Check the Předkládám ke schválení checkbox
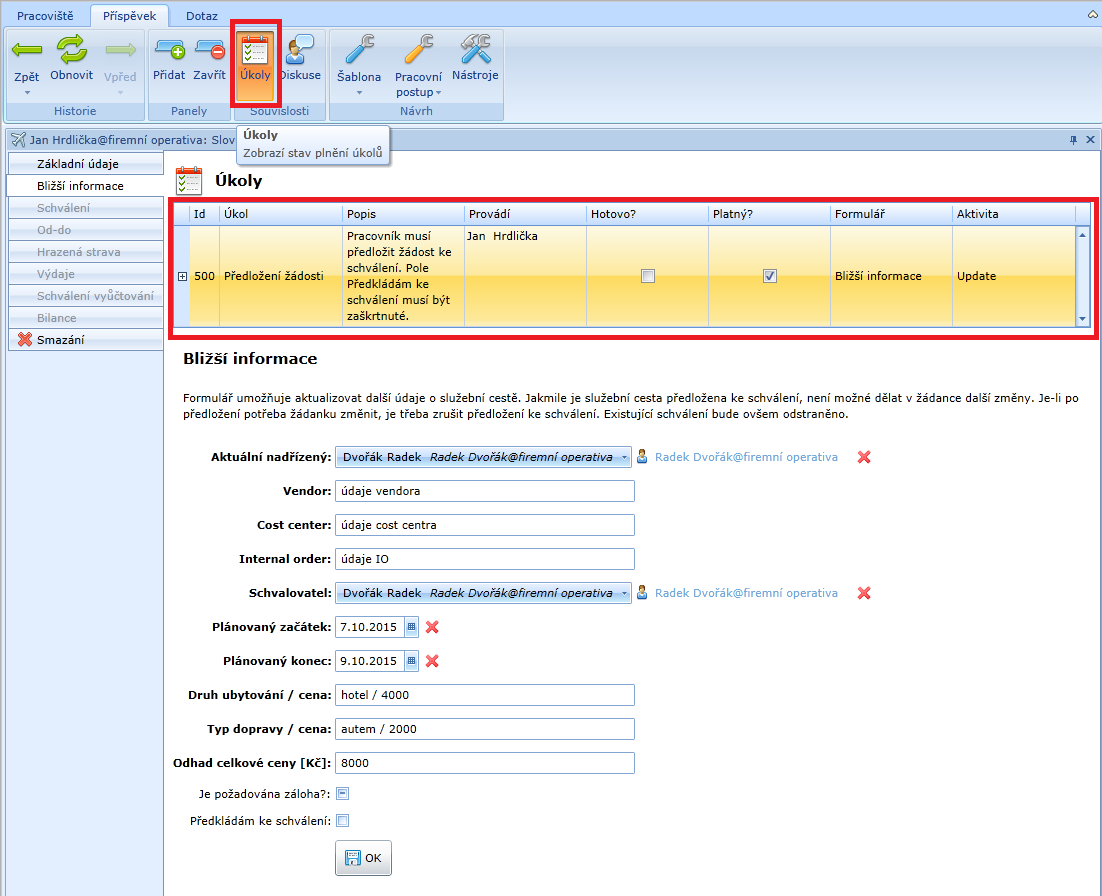1102x896 pixels. 342,821
